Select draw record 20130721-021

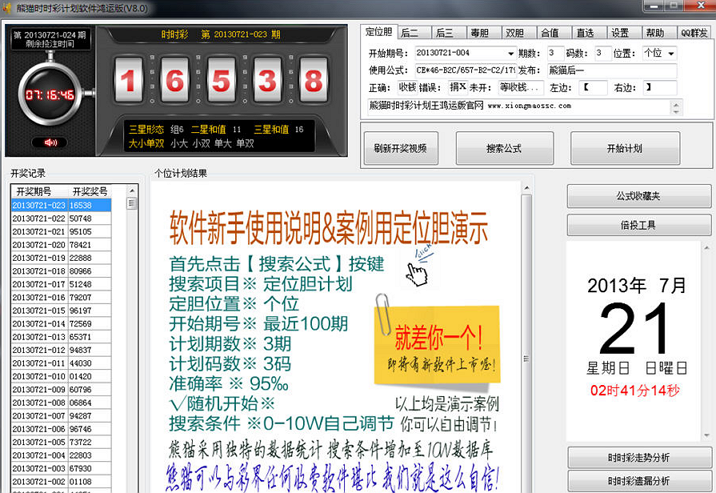tap(61, 232)
